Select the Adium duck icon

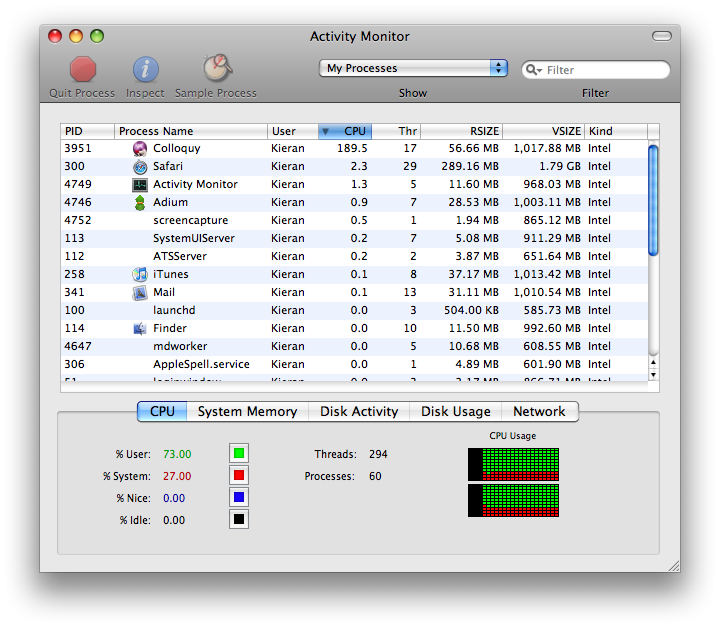pyautogui.click(x=140, y=203)
